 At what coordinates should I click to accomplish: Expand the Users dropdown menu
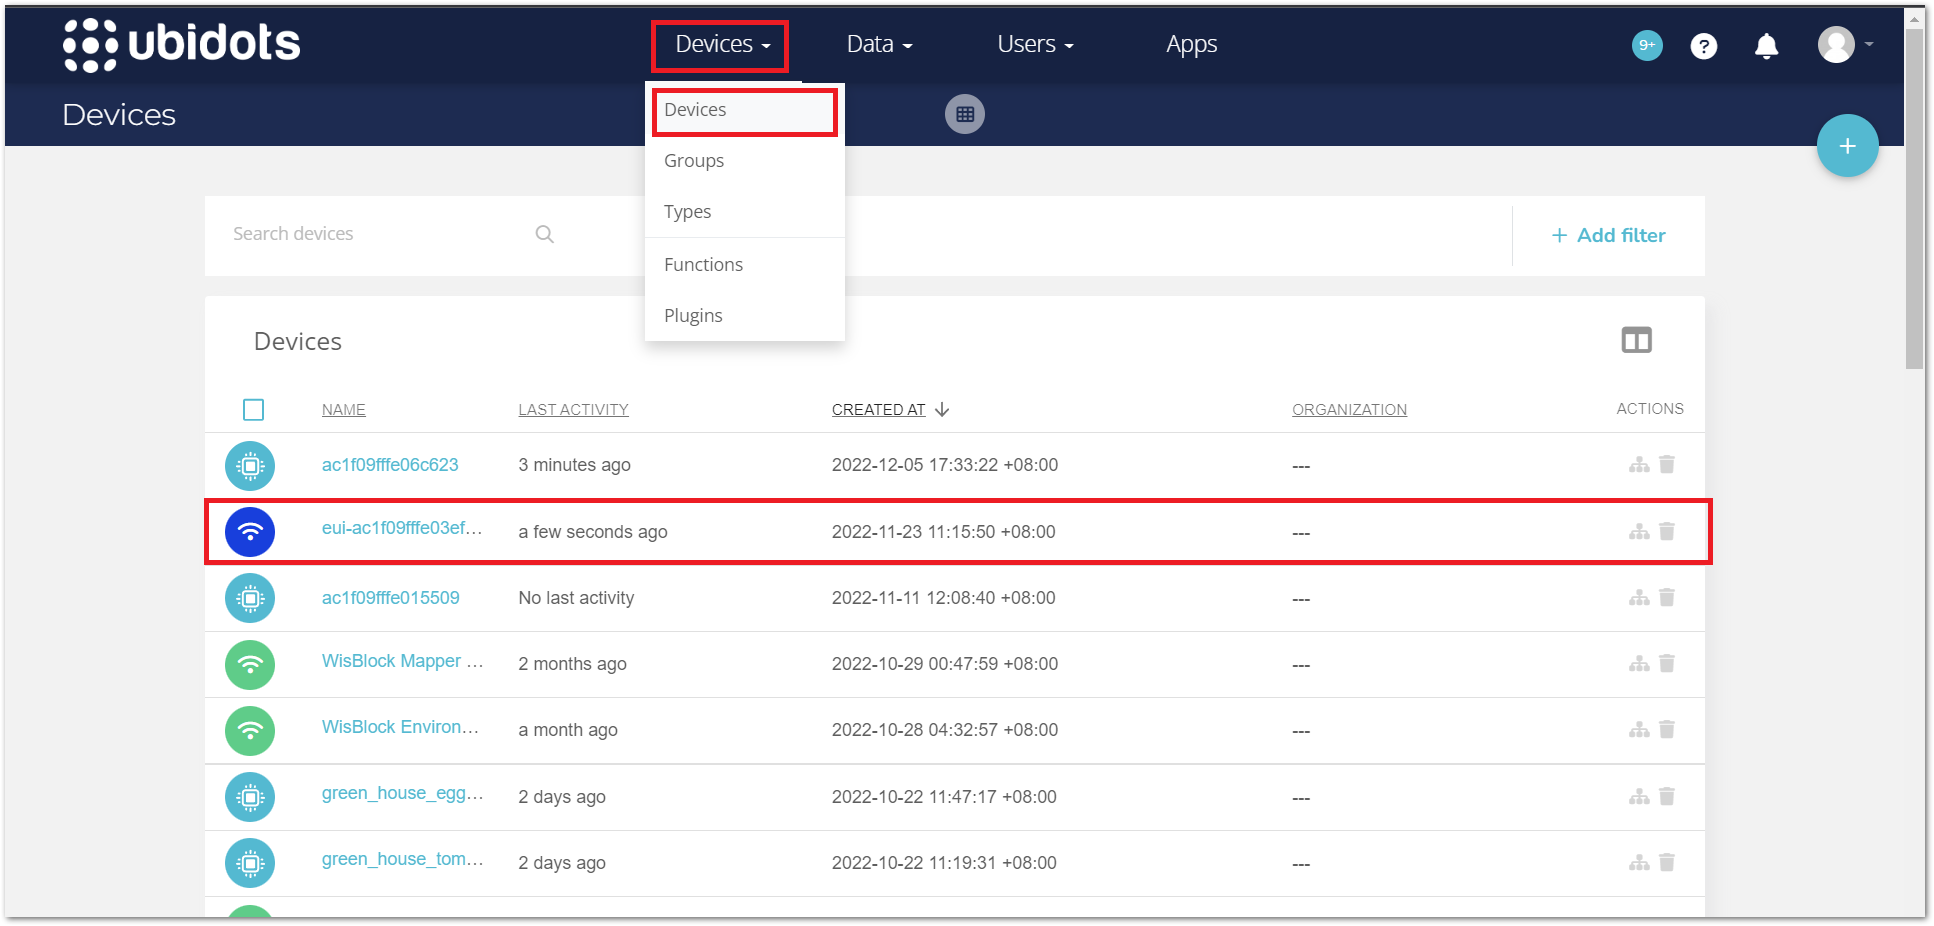click(1034, 44)
